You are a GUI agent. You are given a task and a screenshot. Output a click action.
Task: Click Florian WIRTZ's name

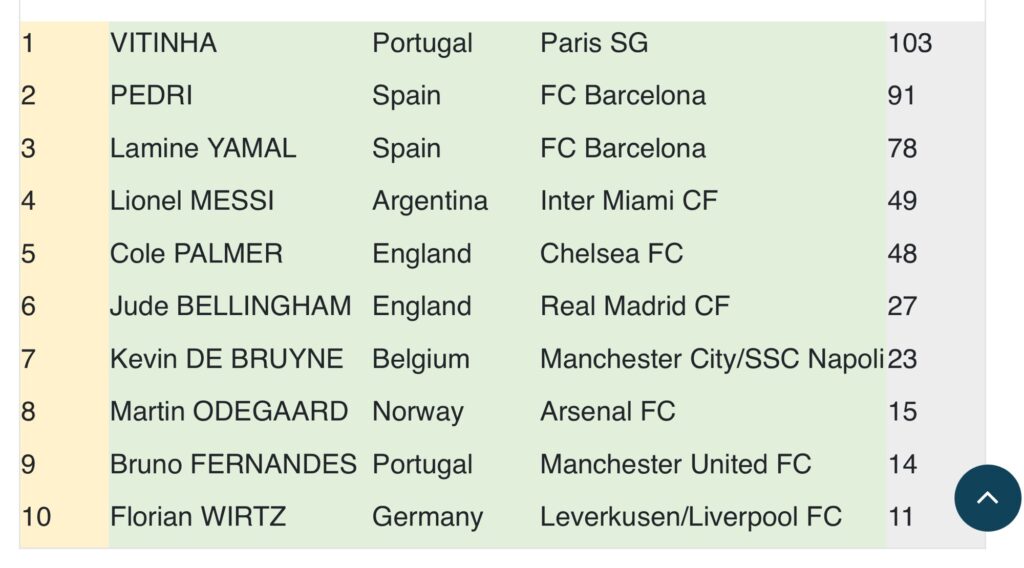point(198,517)
